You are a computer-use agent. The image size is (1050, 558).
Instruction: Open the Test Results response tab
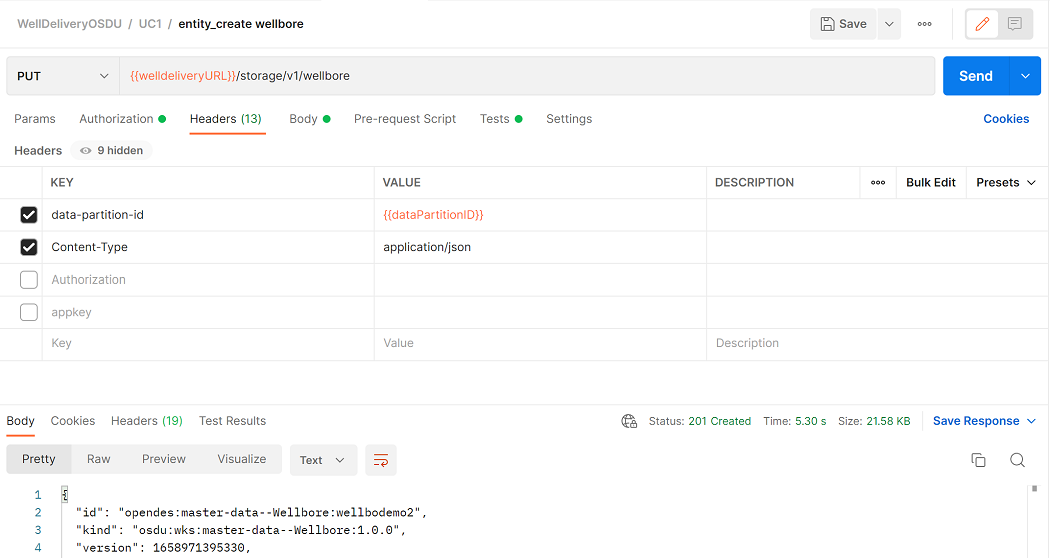tap(232, 421)
